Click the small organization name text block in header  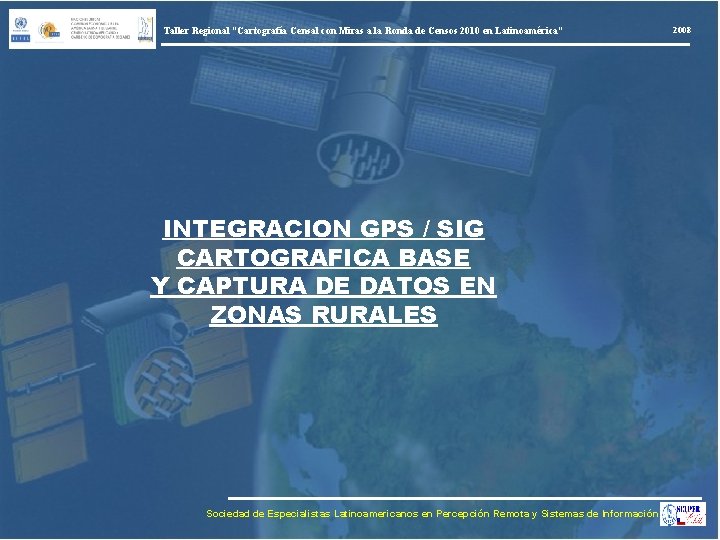tap(100, 29)
